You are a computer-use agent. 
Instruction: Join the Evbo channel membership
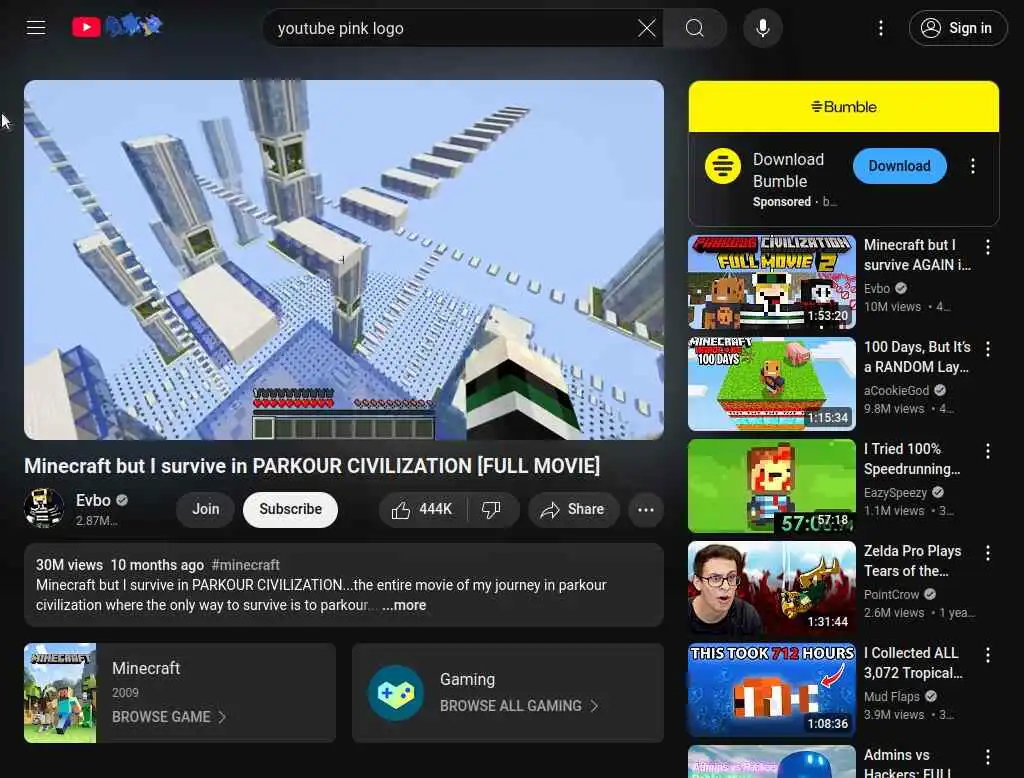[x=206, y=510]
